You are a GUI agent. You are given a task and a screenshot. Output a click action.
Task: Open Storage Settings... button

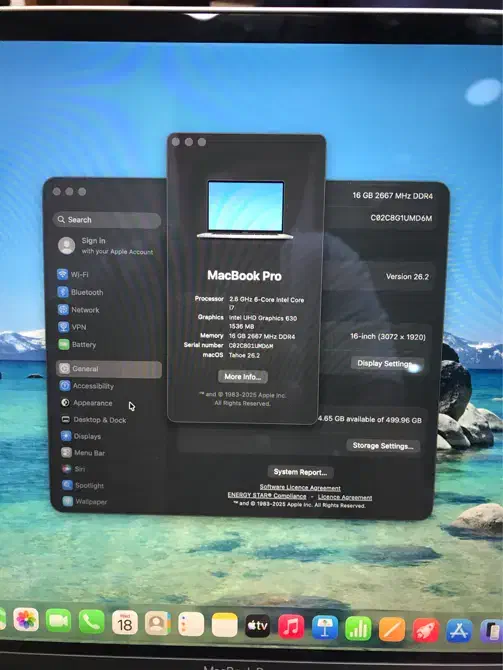coord(383,446)
